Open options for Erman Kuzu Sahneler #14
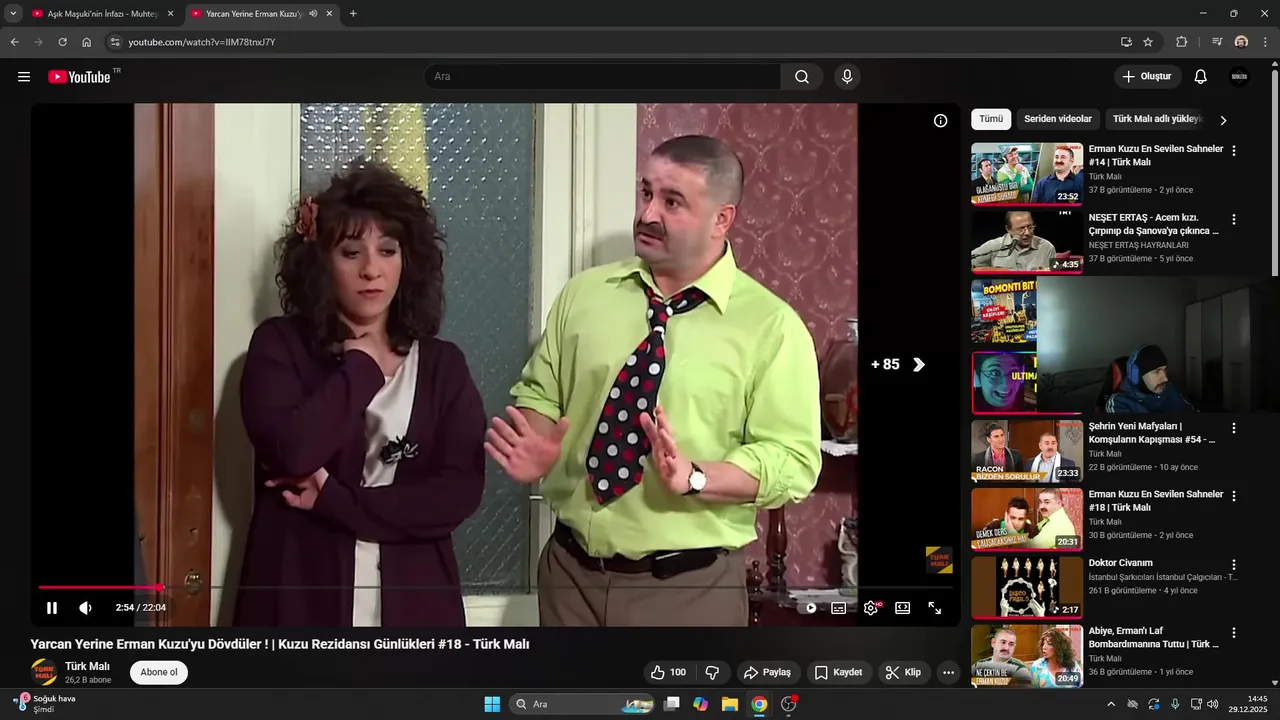Image resolution: width=1280 pixels, height=720 pixels. (x=1233, y=151)
